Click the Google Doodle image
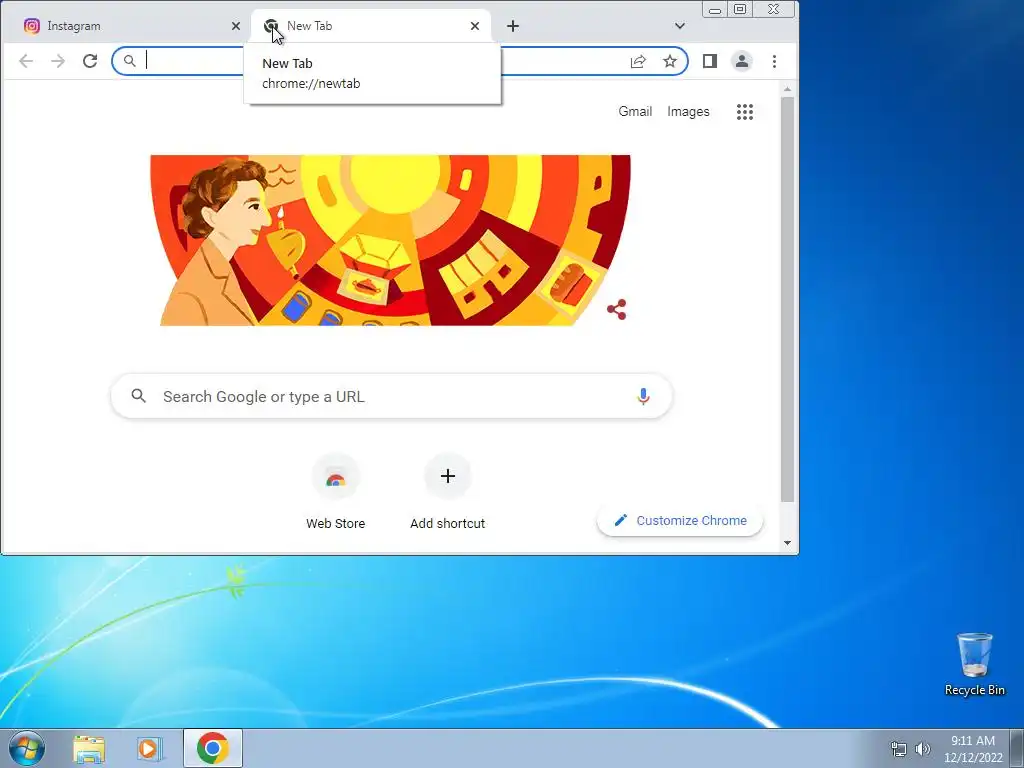This screenshot has width=1024, height=768. [x=390, y=240]
